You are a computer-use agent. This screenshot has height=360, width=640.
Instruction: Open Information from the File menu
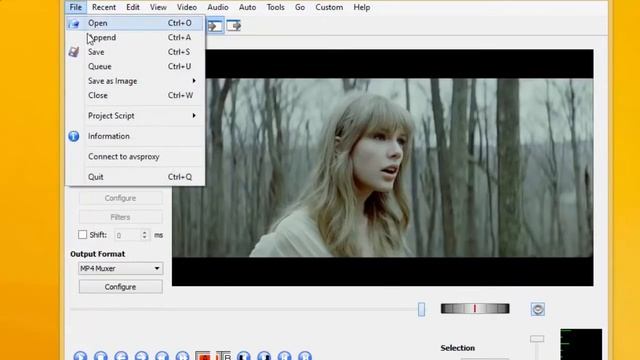135,136
